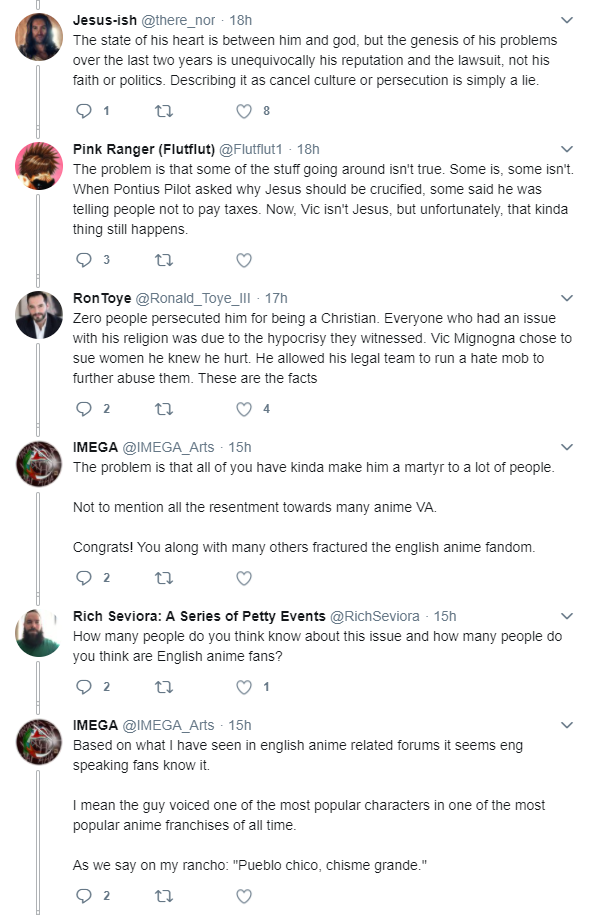This screenshot has height=915, width=598.
Task: Like Pink Ranger (Flutflut)'s tweet
Action: (x=244, y=260)
